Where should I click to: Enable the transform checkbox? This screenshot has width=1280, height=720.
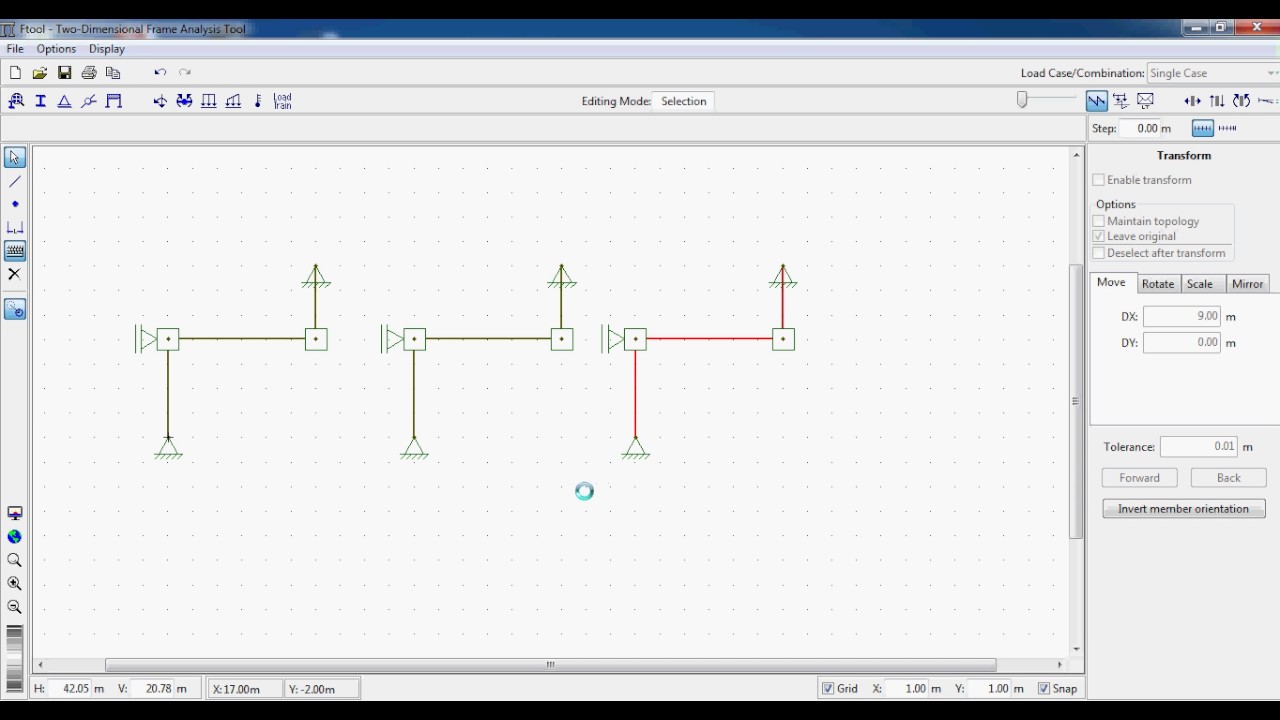(1099, 180)
